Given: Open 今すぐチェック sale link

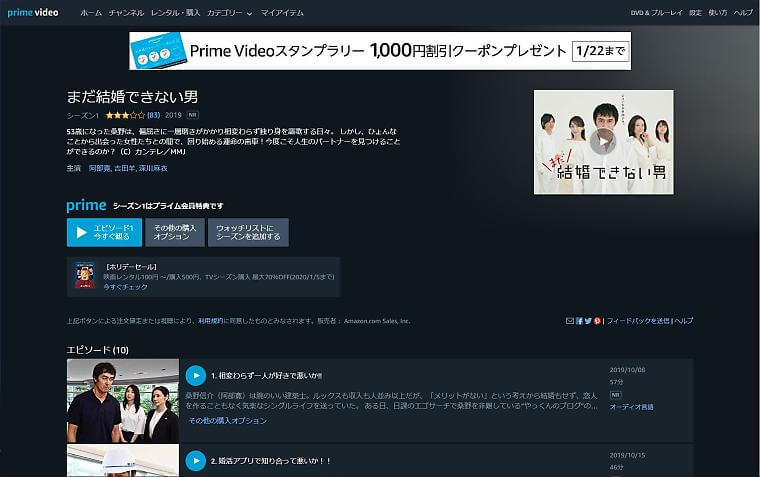Looking at the screenshot, I should [126, 287].
